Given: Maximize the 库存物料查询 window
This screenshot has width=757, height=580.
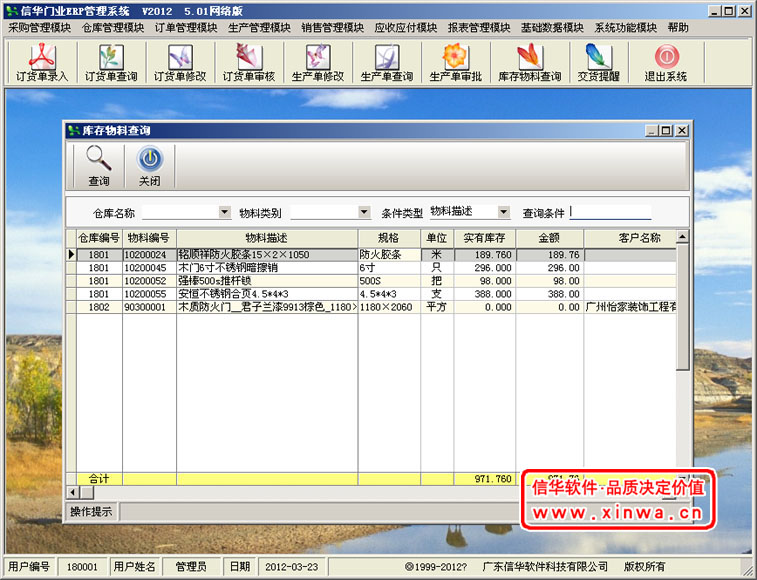Looking at the screenshot, I should [x=667, y=130].
